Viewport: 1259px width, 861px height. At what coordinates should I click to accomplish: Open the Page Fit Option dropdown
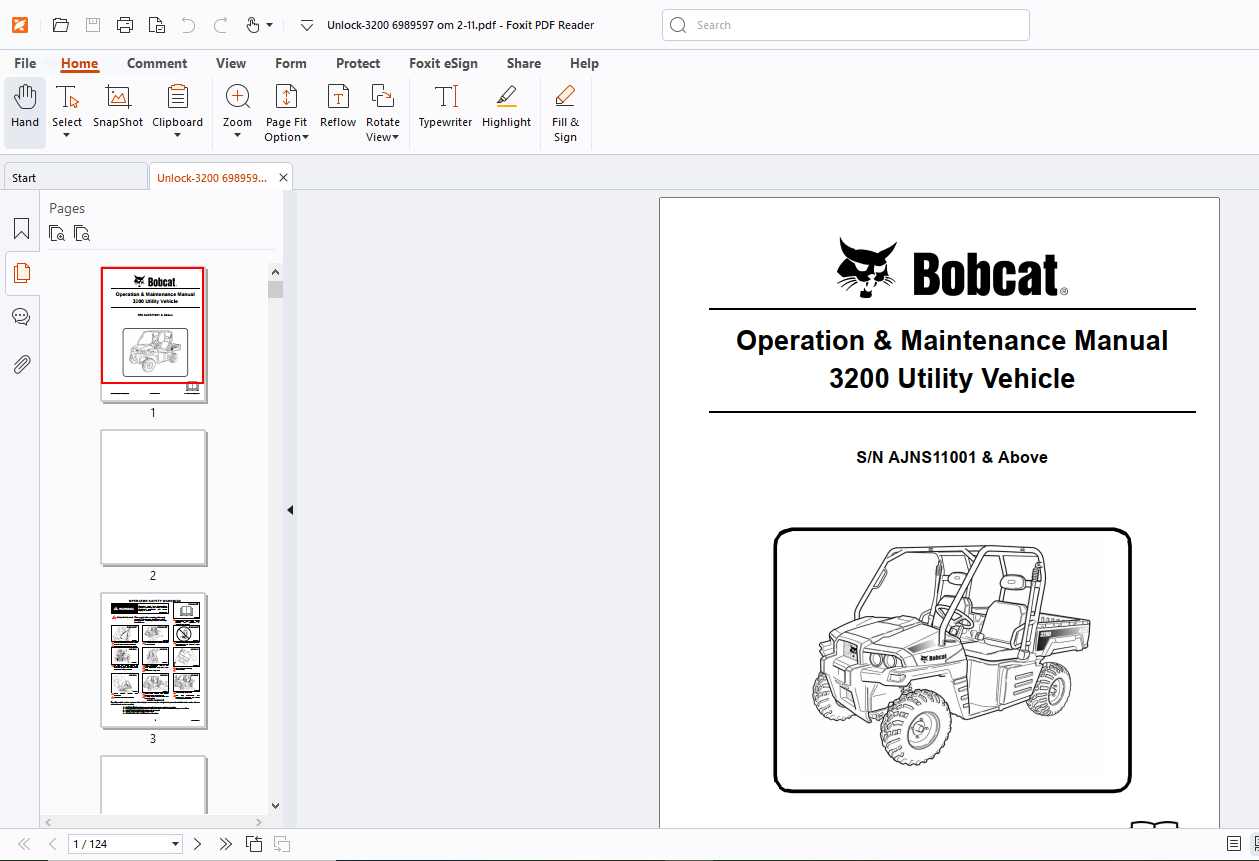coord(305,138)
